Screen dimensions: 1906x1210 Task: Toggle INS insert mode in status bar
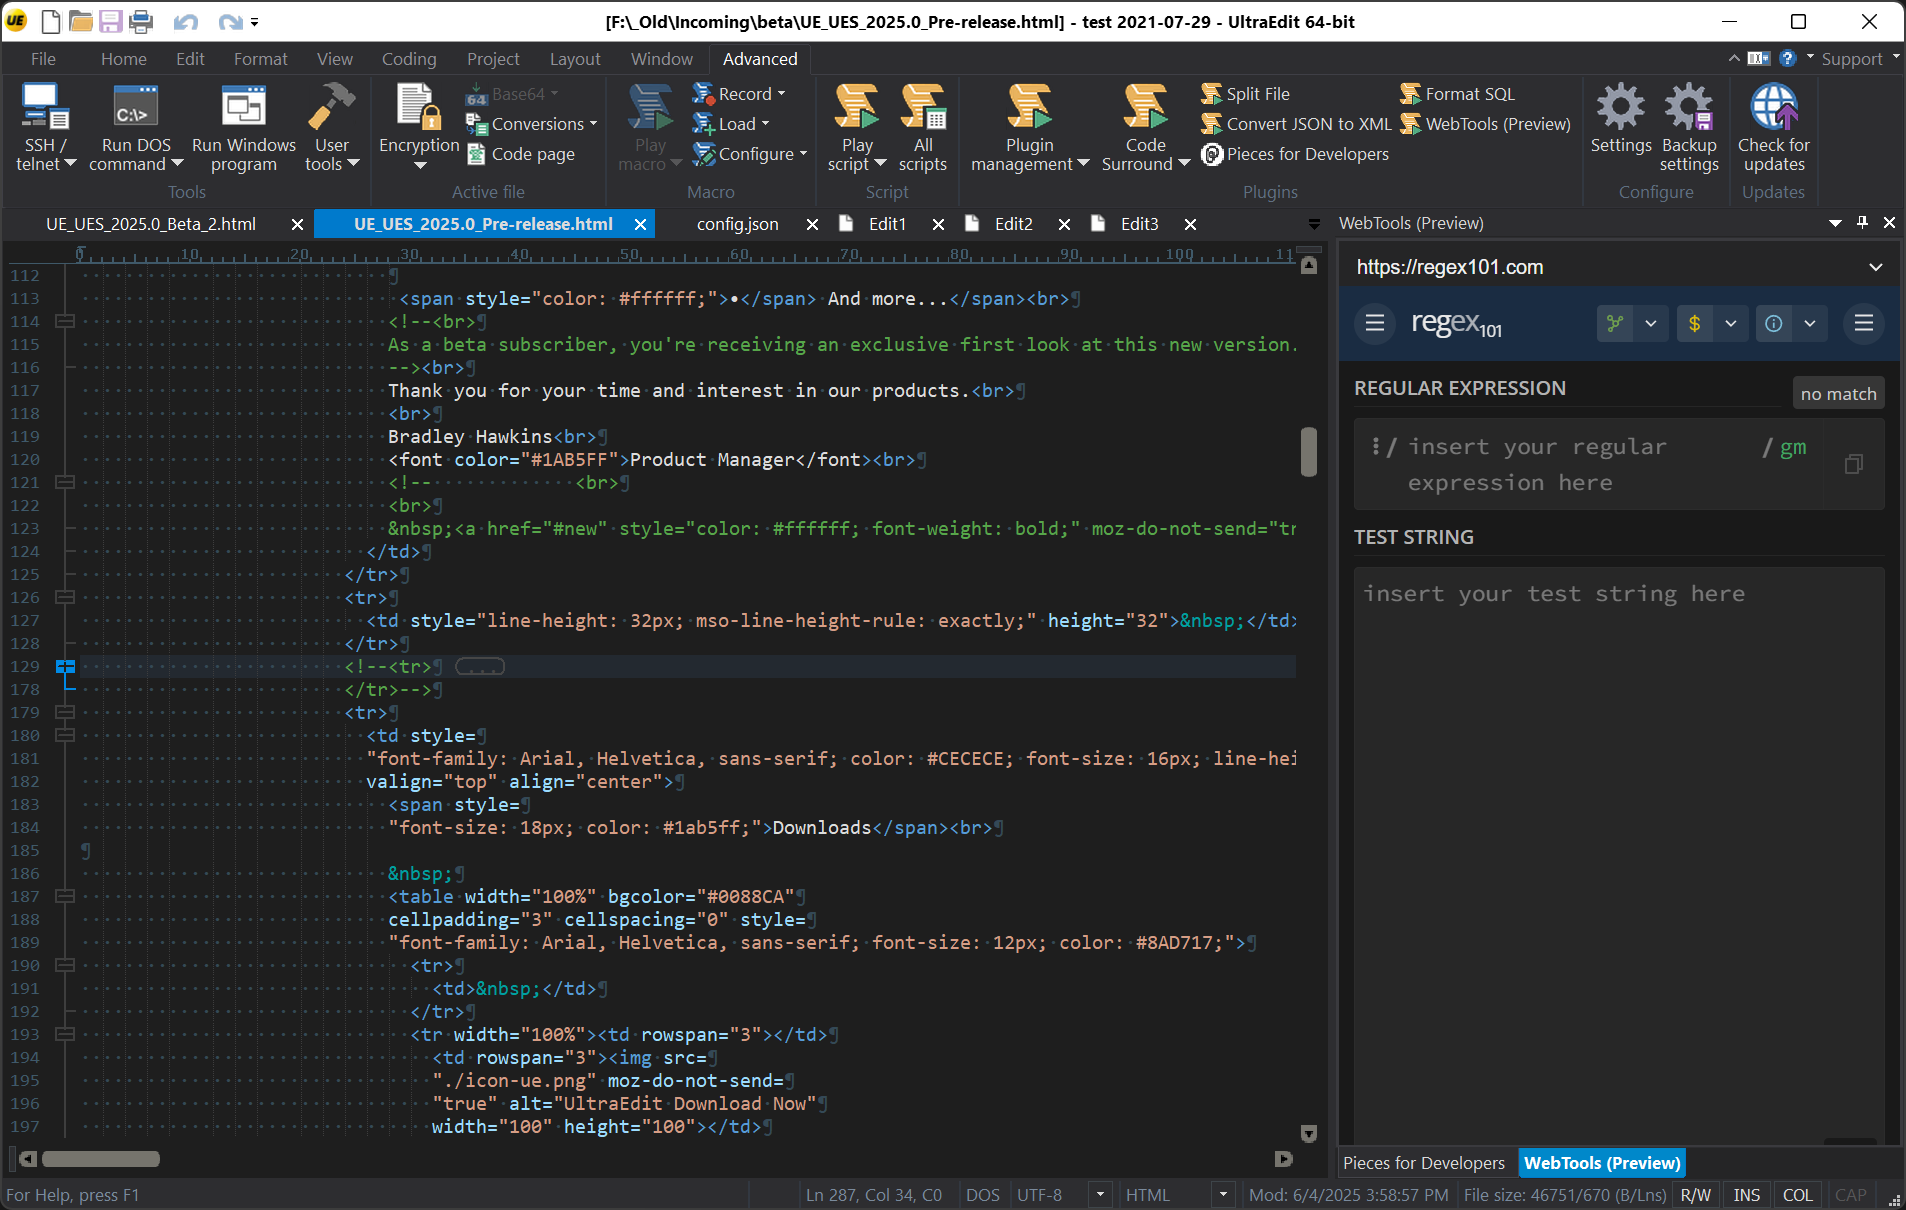pos(1747,1195)
